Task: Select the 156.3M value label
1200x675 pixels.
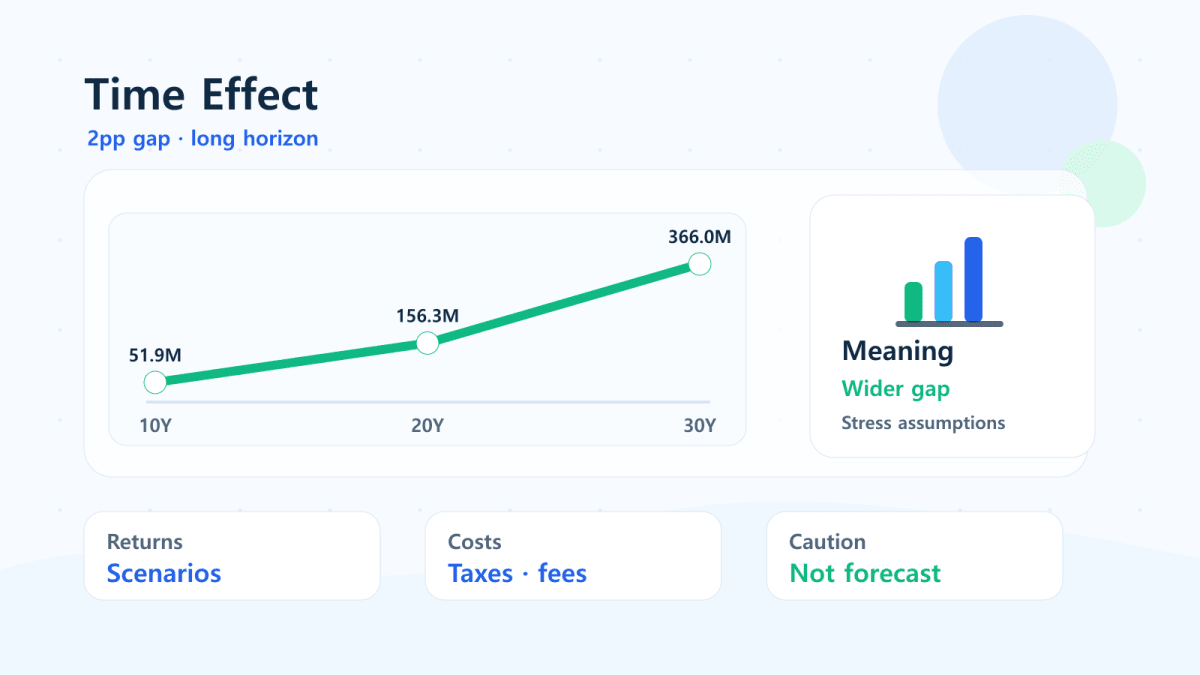Action: 427,315
